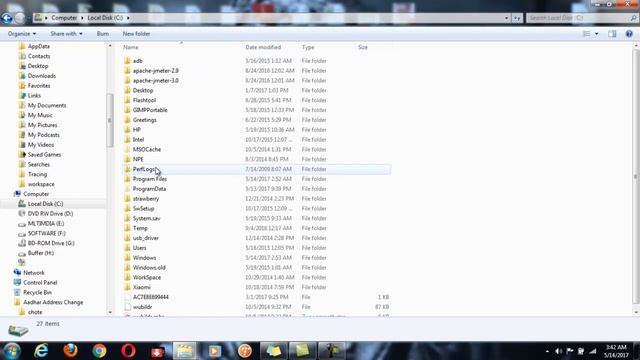The width and height of the screenshot is (640, 360).
Task: Launch Internet Explorer from the taskbar
Action: [x=41, y=351]
